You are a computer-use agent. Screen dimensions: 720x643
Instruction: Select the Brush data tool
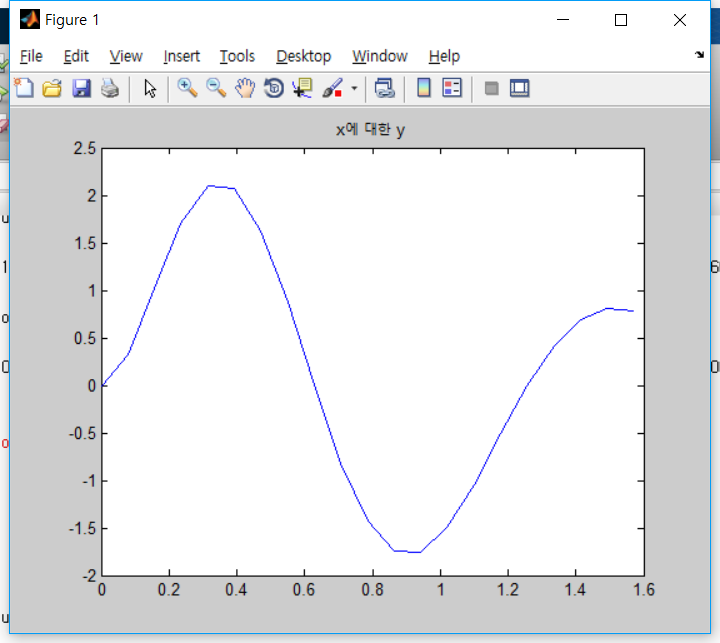click(x=332, y=88)
